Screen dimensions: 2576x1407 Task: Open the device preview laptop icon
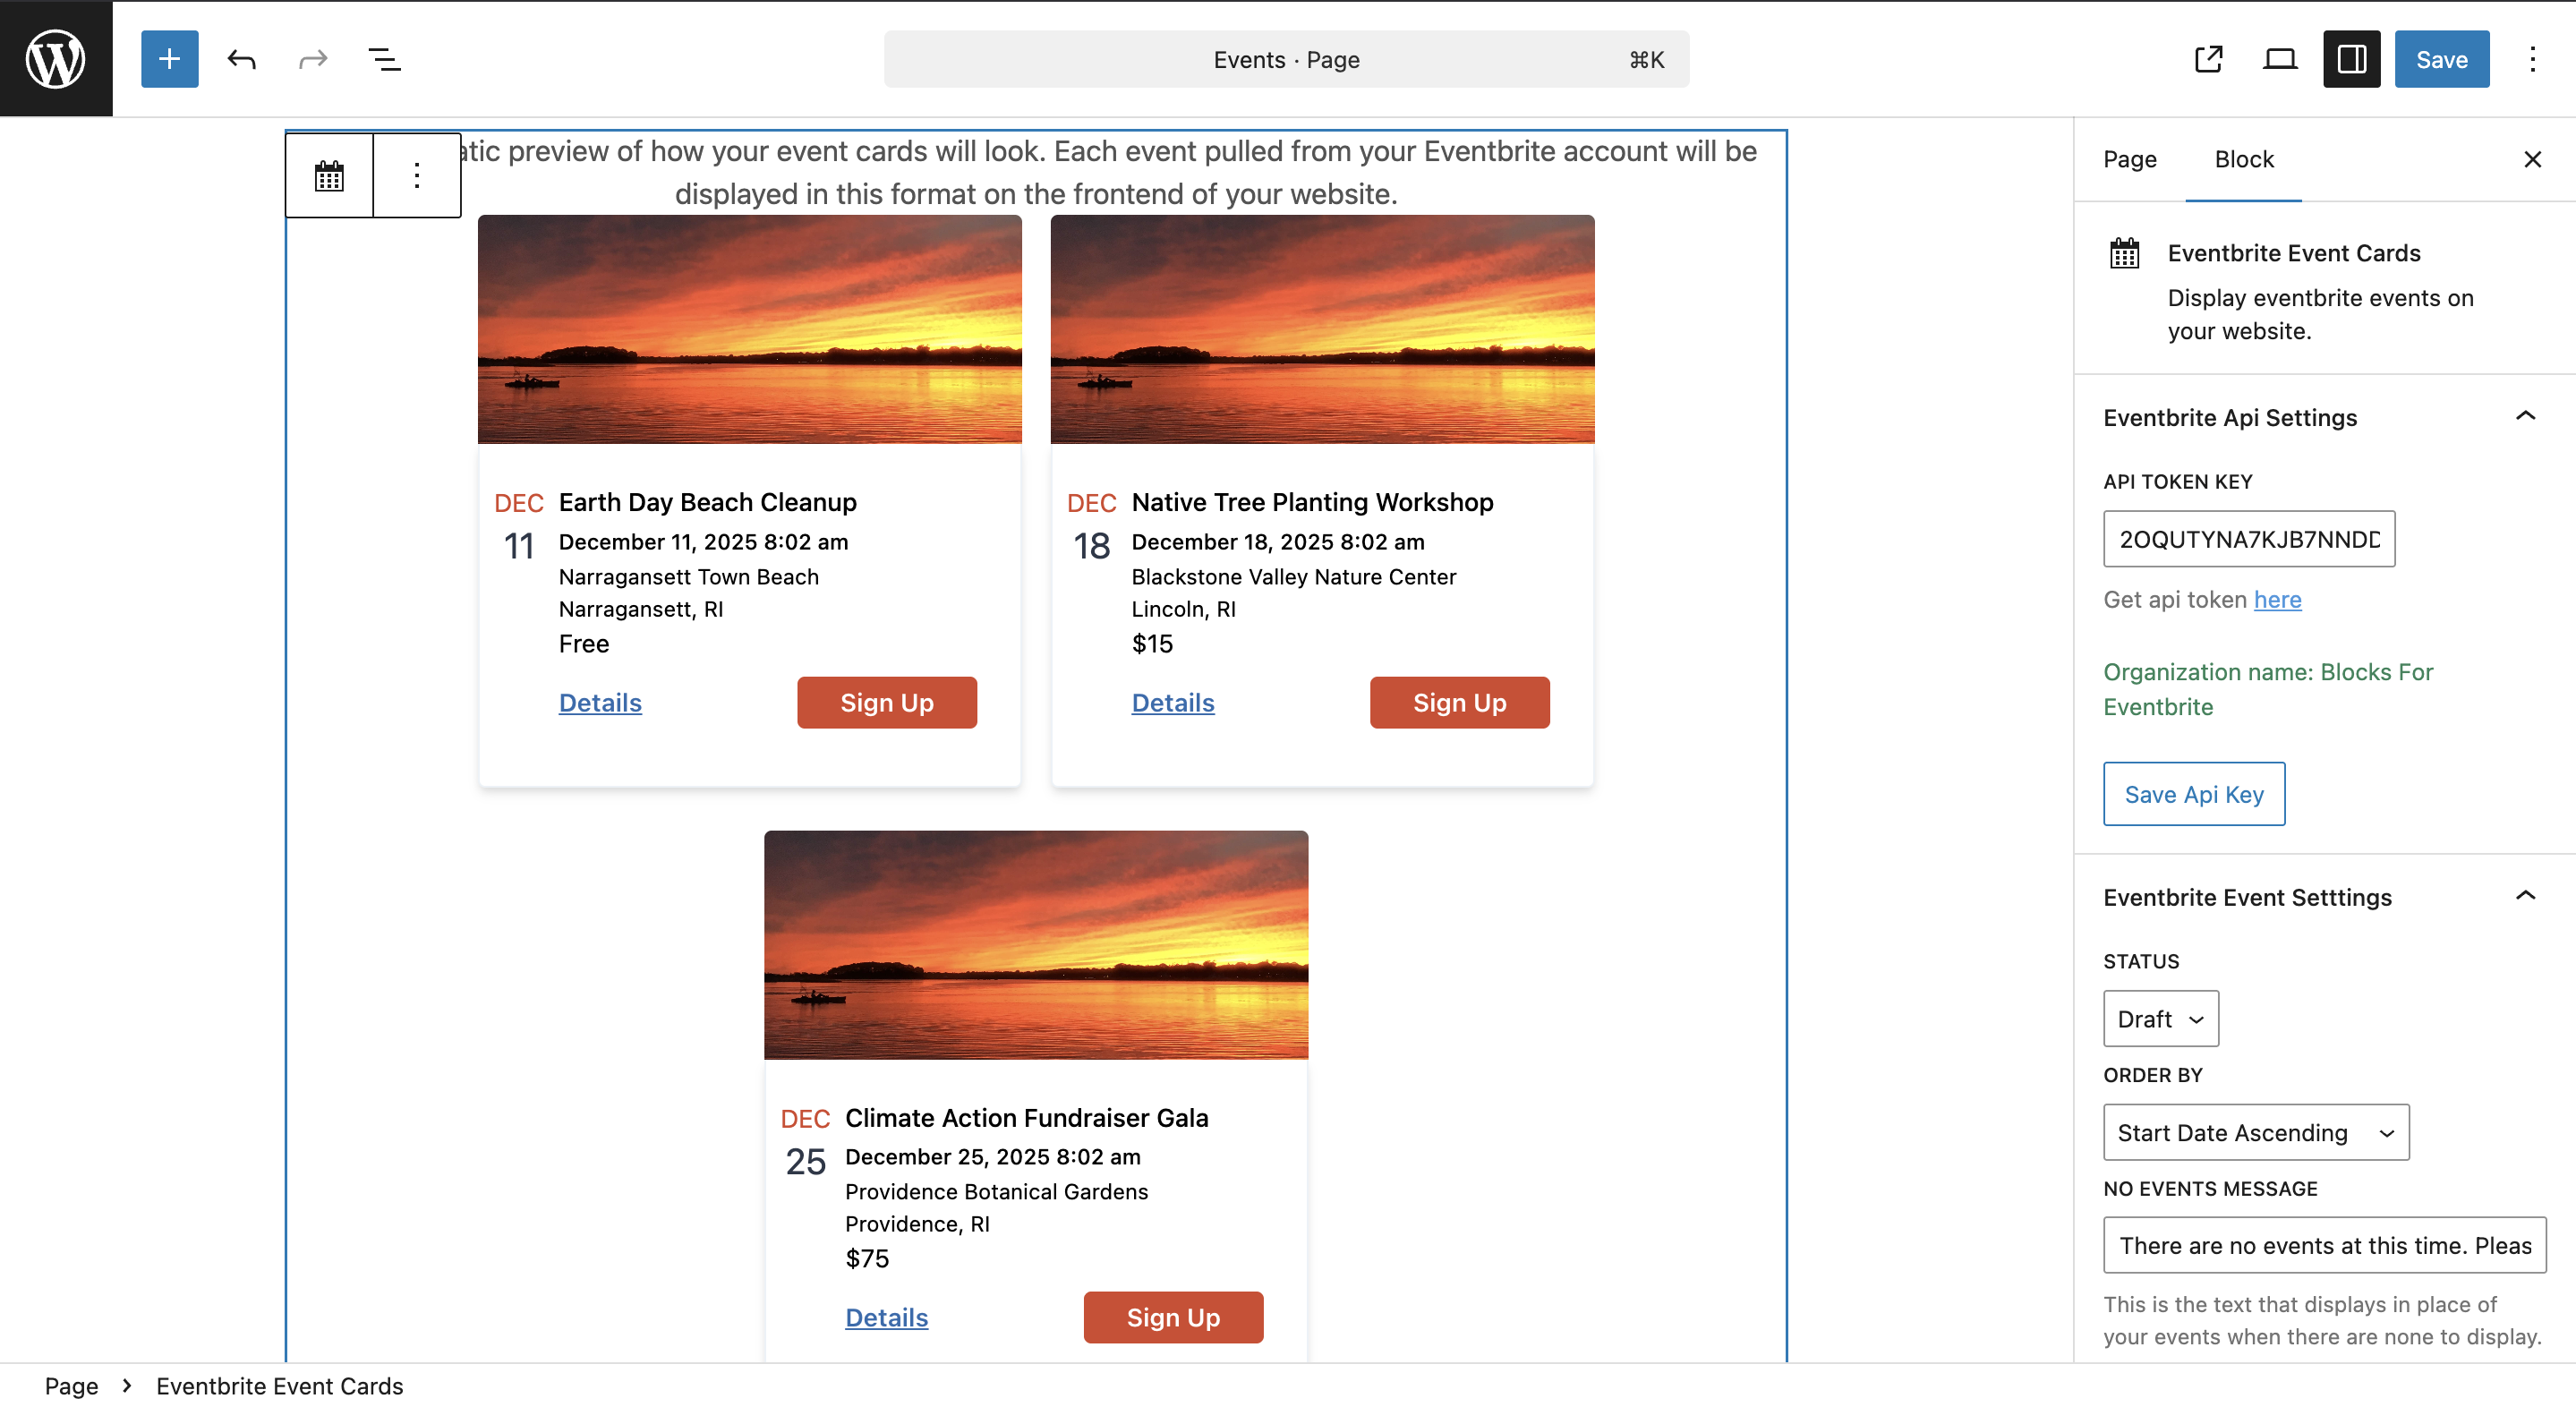(x=2280, y=59)
